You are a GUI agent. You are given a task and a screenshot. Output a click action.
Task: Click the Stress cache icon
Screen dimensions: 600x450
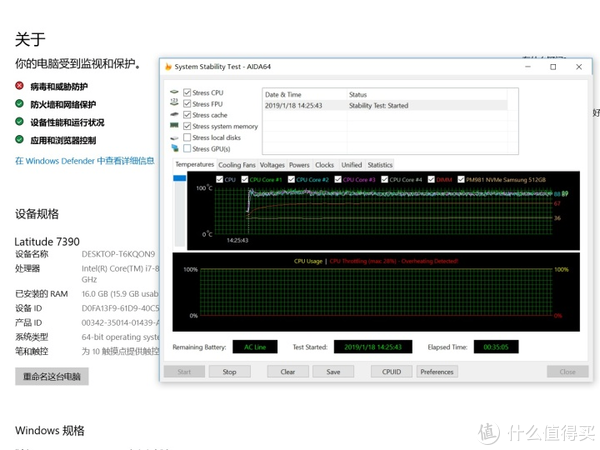tap(174, 115)
